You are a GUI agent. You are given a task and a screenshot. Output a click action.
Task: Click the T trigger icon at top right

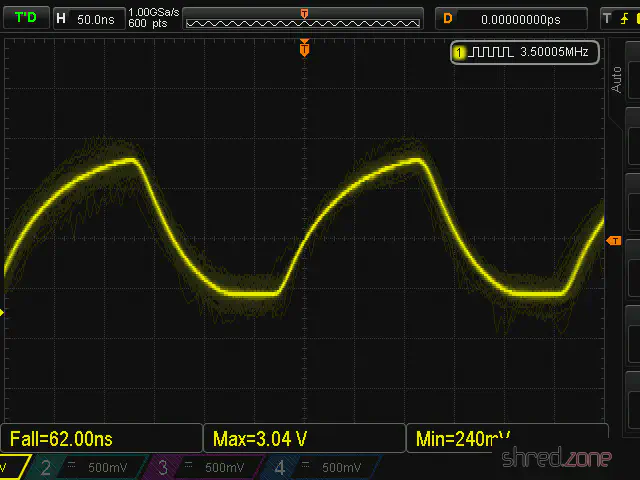point(606,18)
